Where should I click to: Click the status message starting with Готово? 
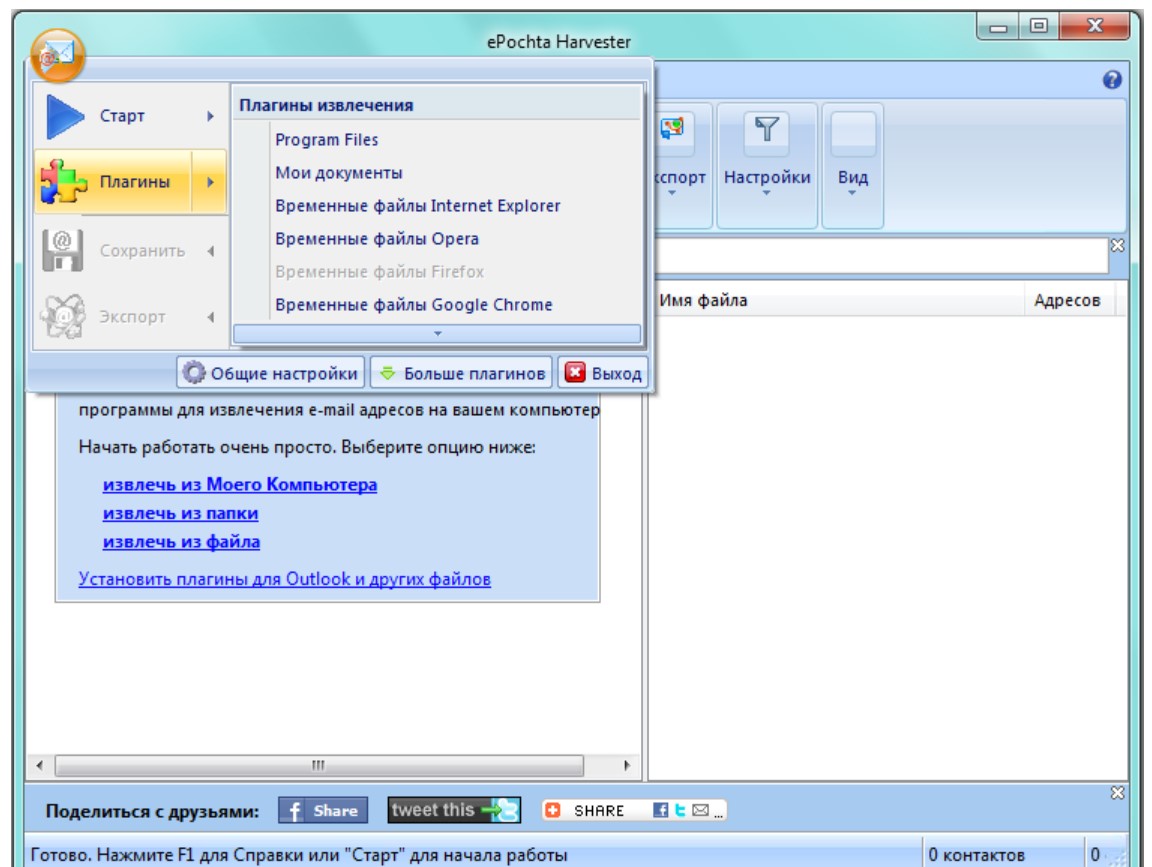coord(298,855)
